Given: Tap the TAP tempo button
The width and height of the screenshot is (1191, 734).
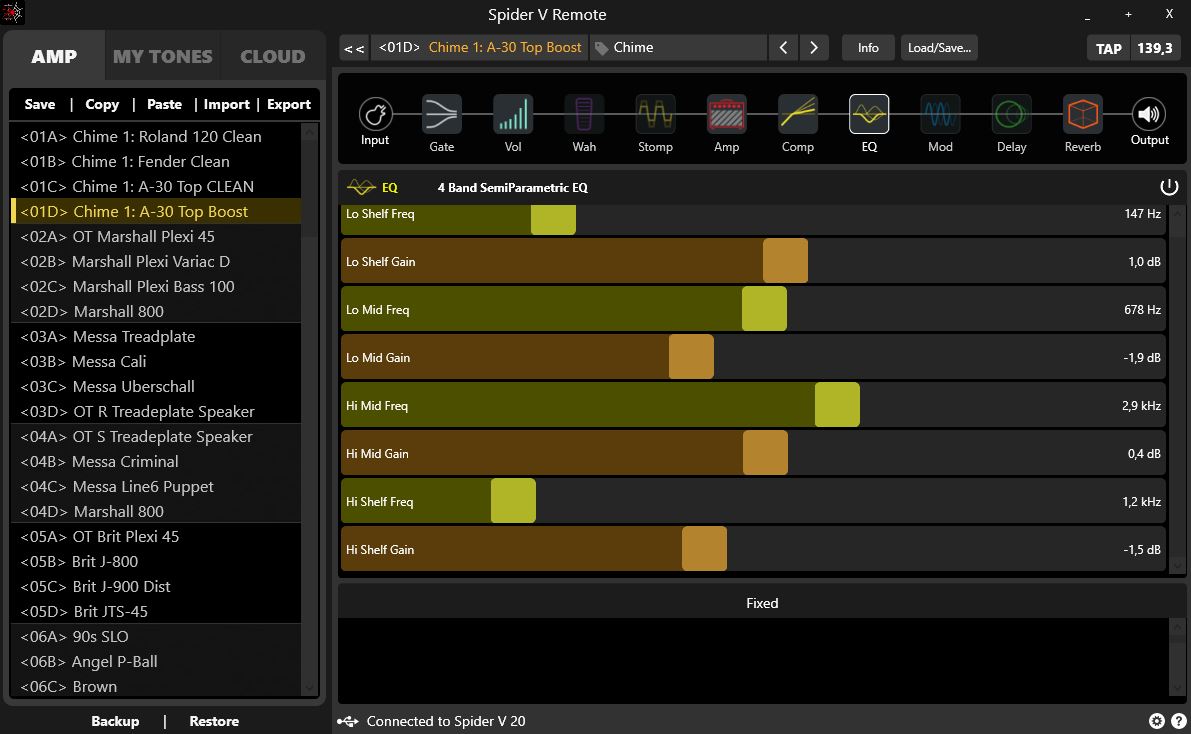Looking at the screenshot, I should pyautogui.click(x=1108, y=48).
